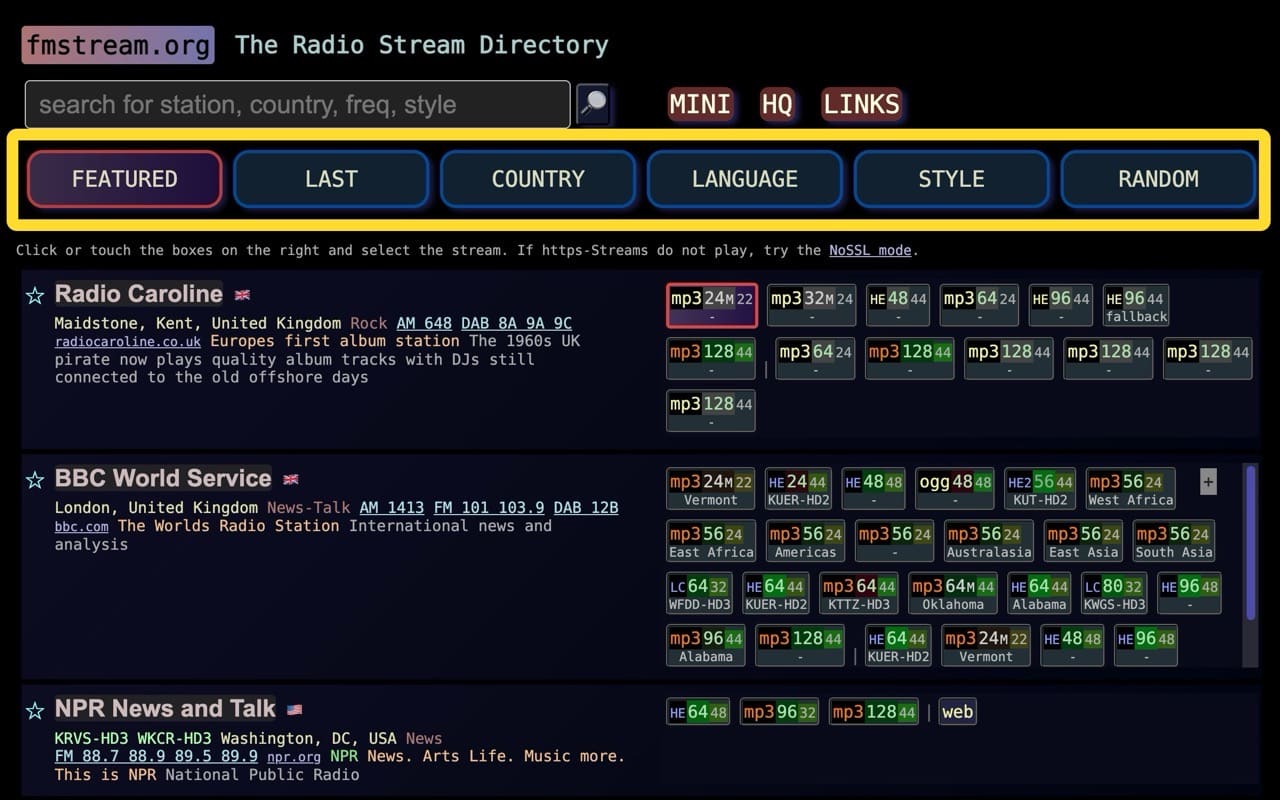Open the LINKS page
The image size is (1280, 800).
click(x=862, y=104)
